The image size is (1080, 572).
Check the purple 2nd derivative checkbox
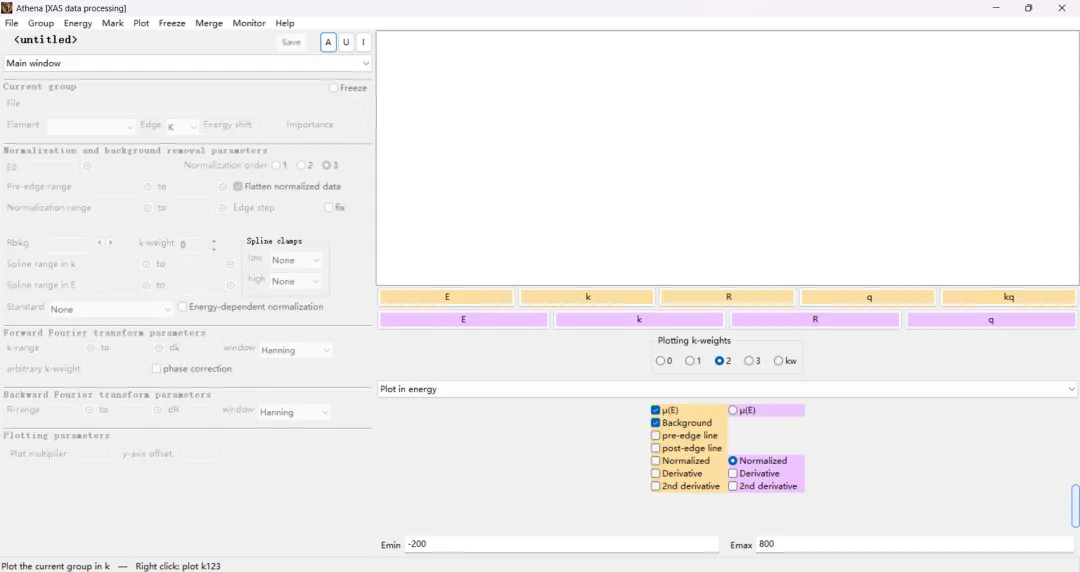733,486
